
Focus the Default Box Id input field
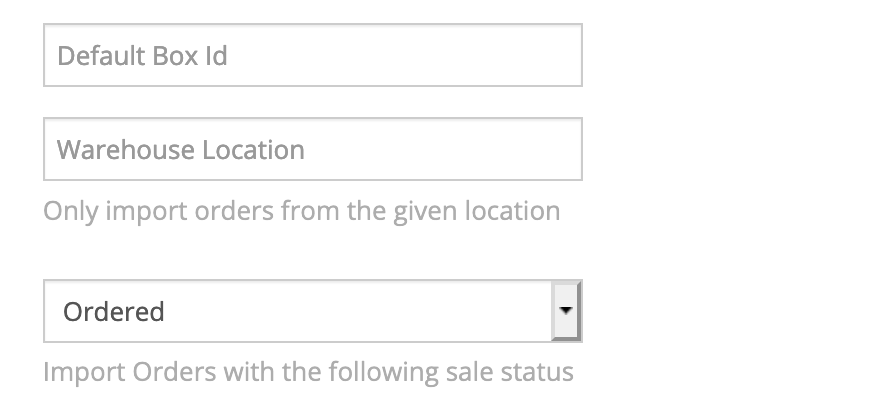[x=313, y=55]
